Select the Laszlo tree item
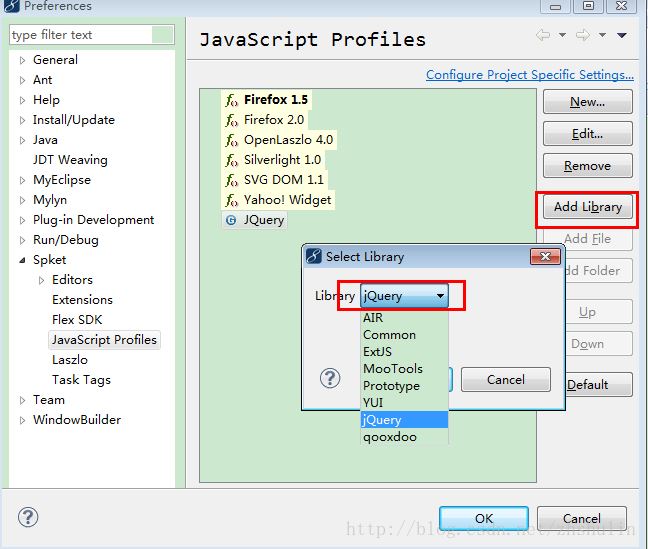This screenshot has width=648, height=549. tap(70, 360)
